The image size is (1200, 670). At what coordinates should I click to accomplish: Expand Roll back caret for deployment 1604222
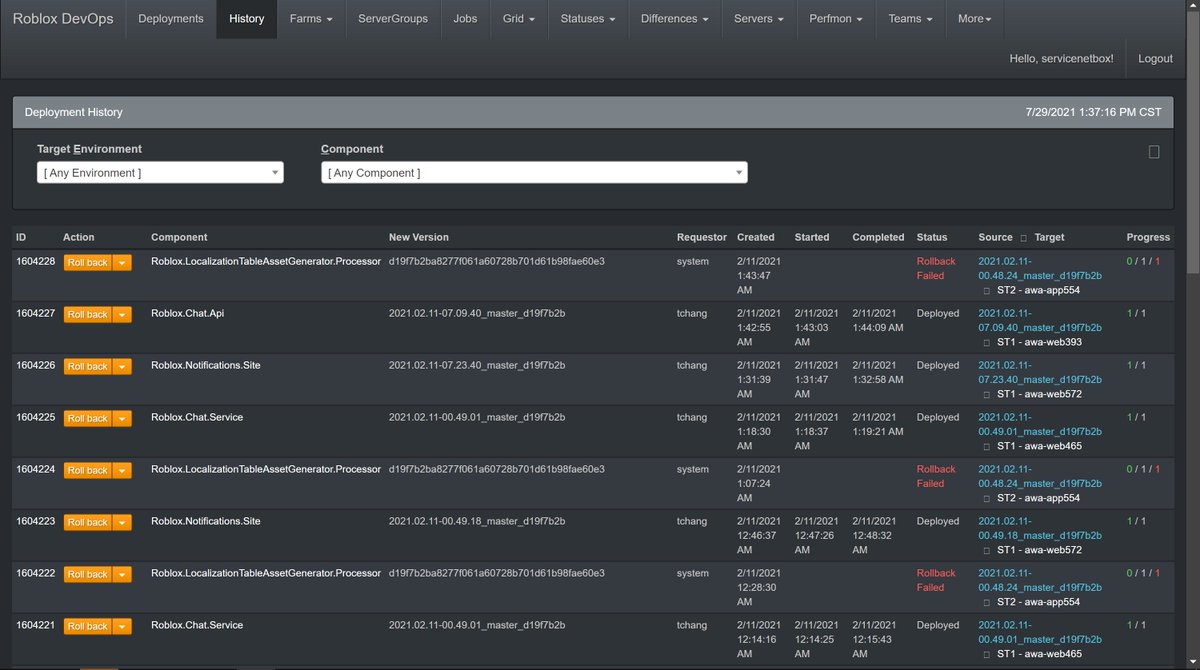coord(122,574)
